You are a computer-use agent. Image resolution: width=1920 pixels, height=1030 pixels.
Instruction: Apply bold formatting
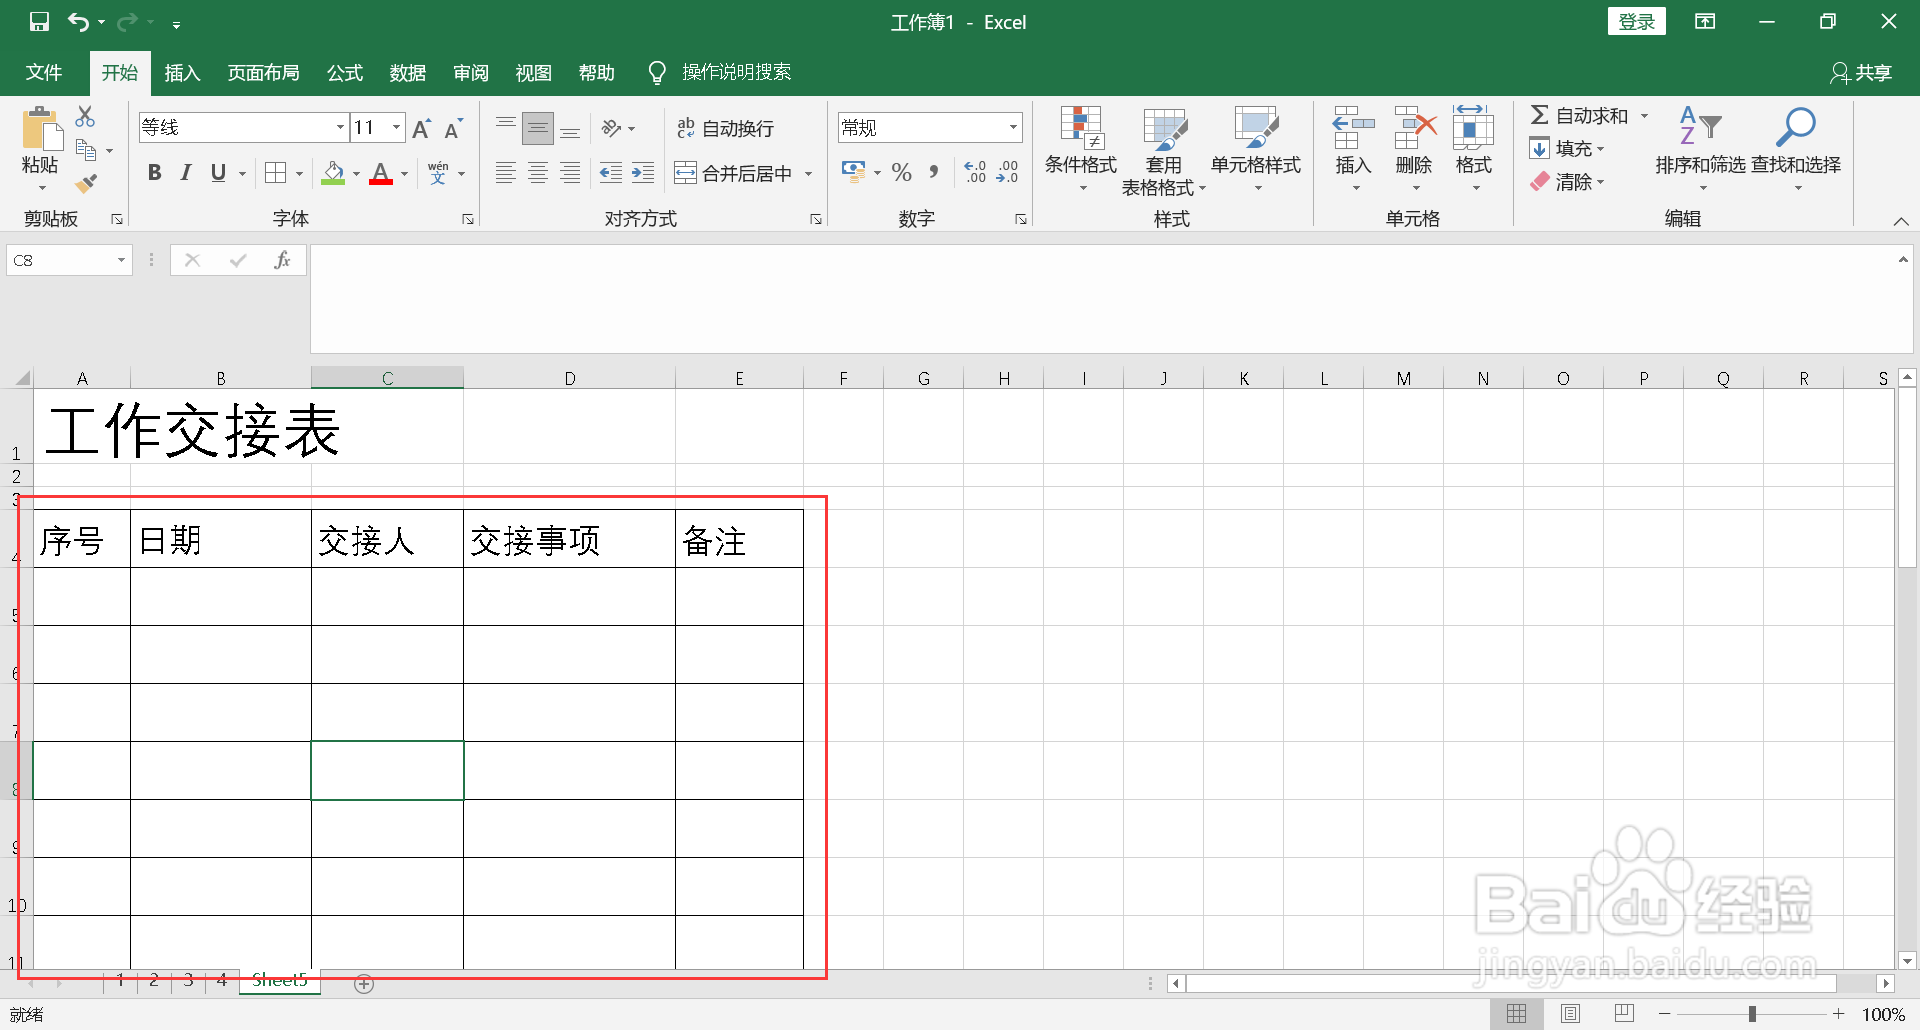tap(153, 172)
